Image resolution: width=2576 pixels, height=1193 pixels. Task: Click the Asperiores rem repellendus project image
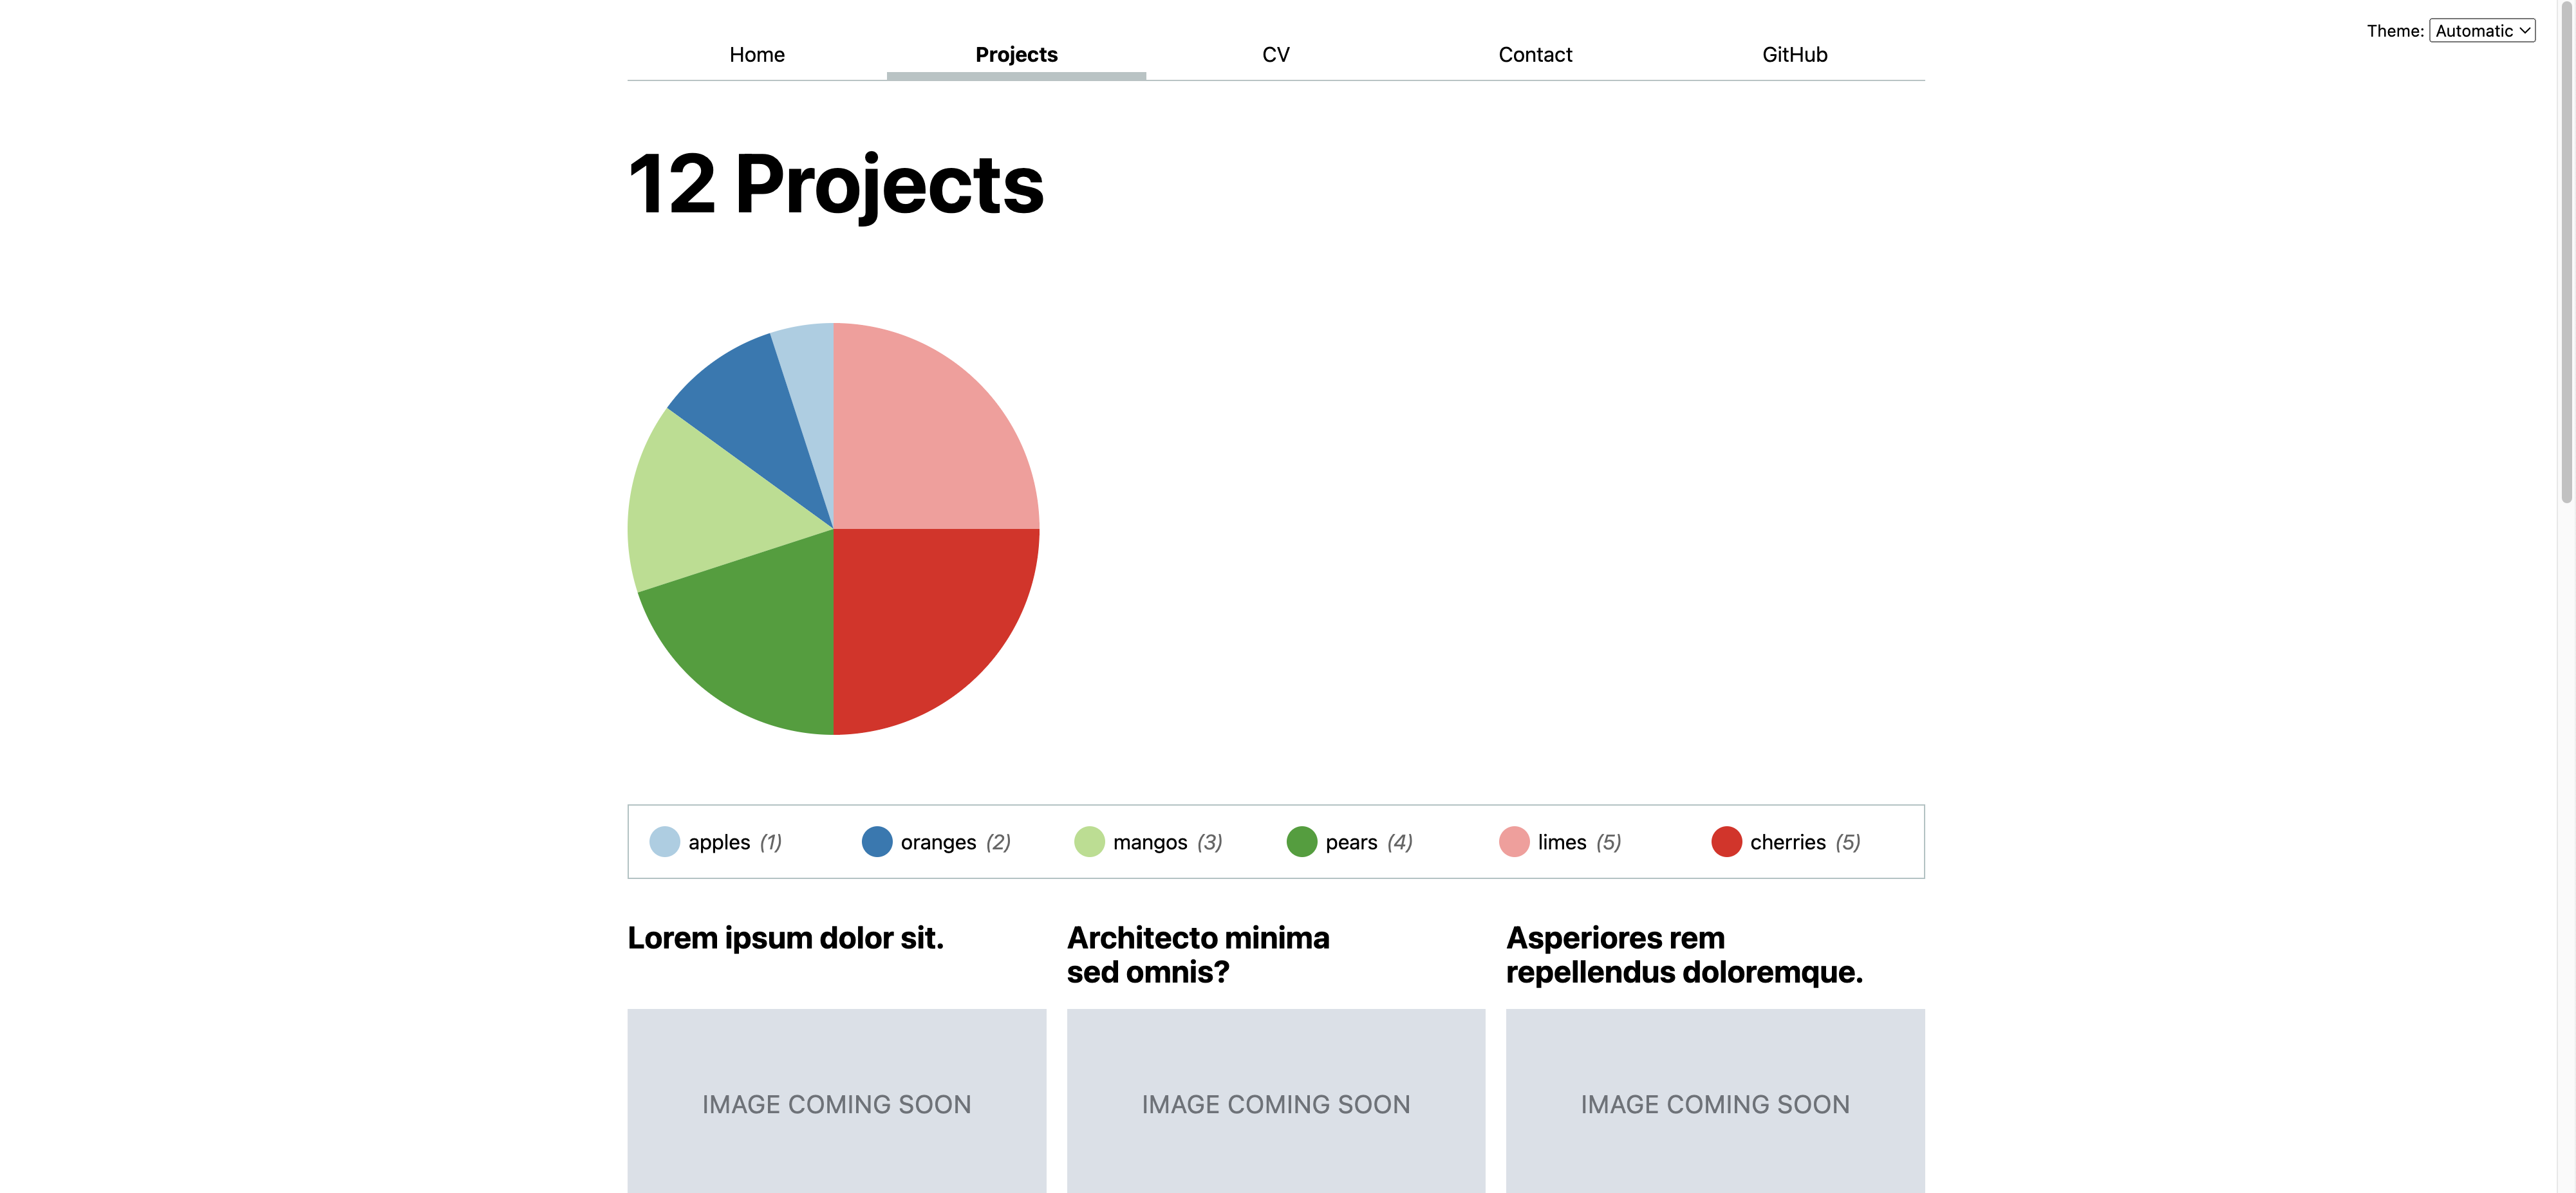1714,1100
